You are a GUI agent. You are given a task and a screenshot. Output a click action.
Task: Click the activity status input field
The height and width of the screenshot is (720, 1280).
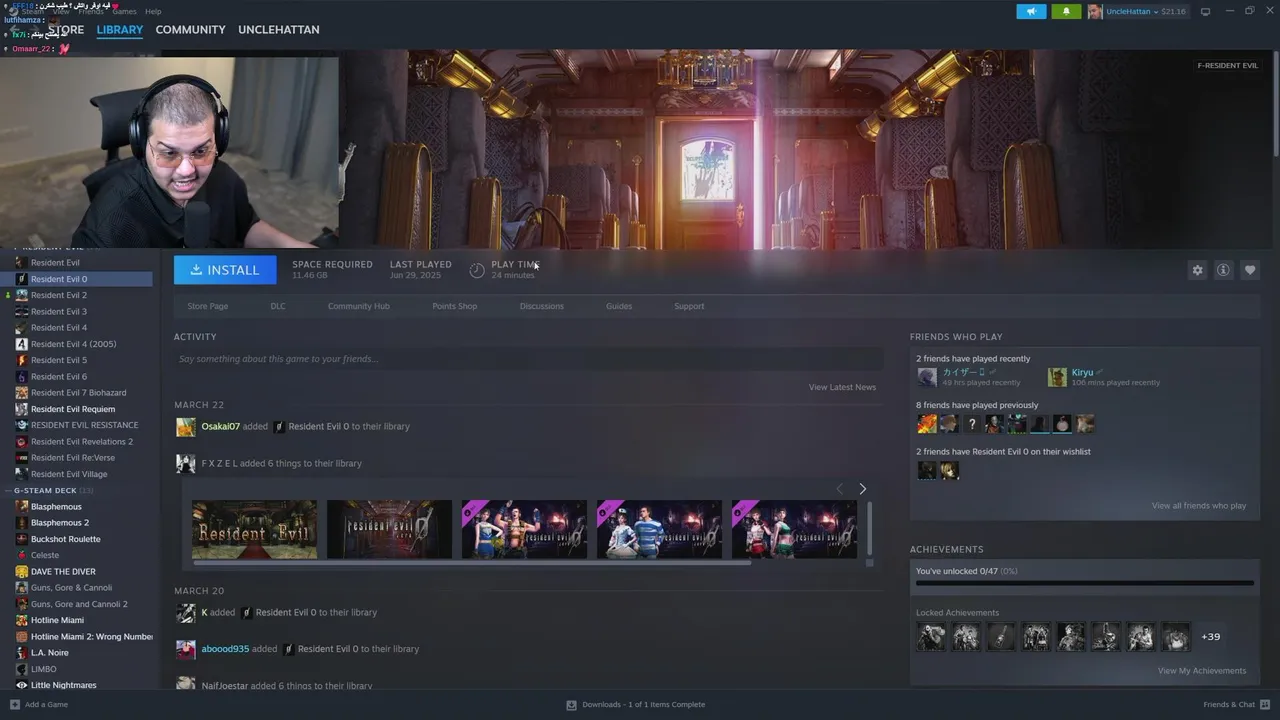pyautogui.click(x=528, y=359)
